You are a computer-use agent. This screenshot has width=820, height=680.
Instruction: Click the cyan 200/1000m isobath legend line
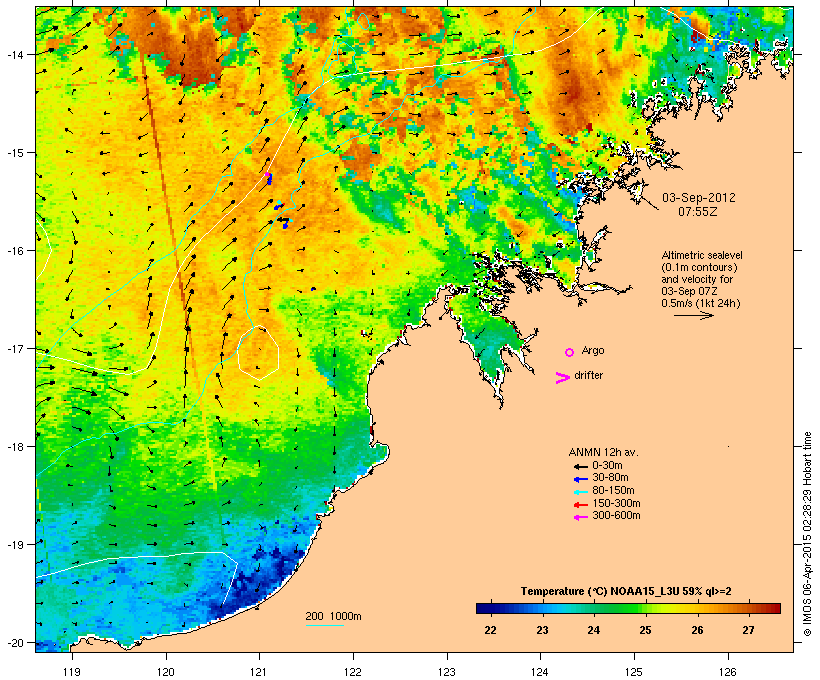324,625
